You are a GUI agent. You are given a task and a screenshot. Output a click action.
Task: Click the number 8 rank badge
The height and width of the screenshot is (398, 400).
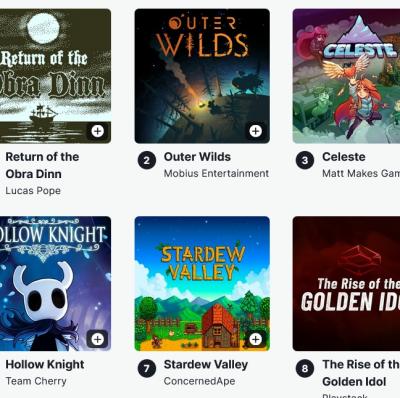tap(305, 368)
